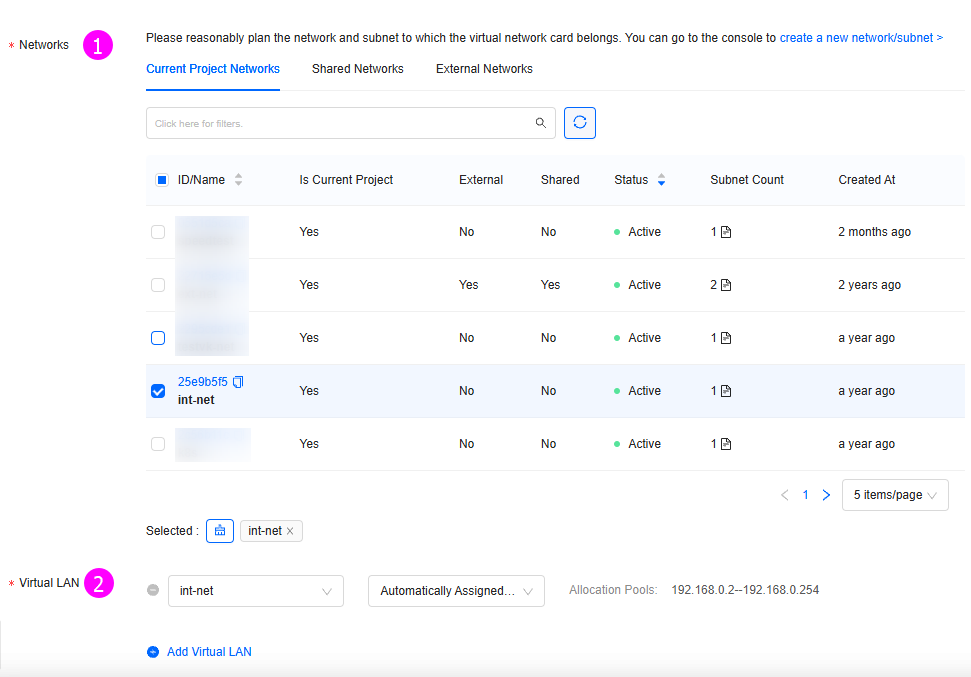Refresh the networks list
971x677 pixels.
[580, 123]
